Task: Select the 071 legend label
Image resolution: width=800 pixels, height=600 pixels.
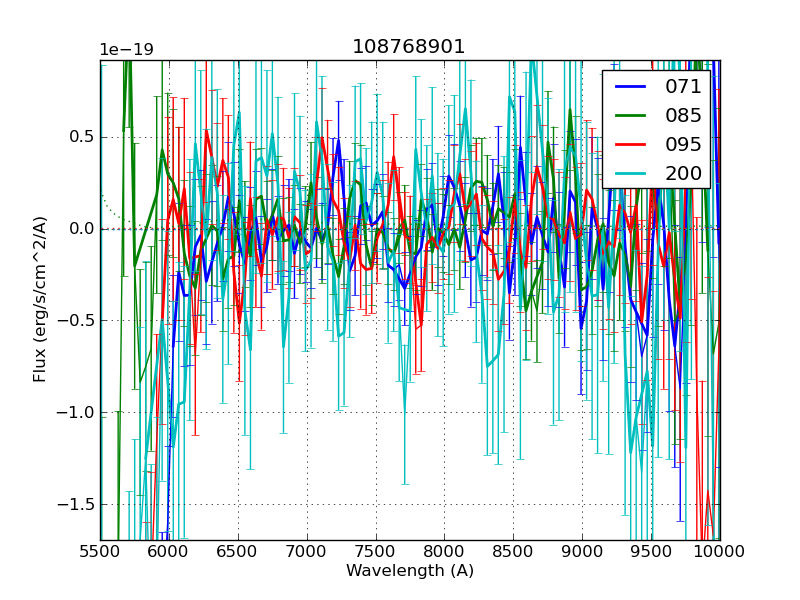Action: pyautogui.click(x=683, y=86)
